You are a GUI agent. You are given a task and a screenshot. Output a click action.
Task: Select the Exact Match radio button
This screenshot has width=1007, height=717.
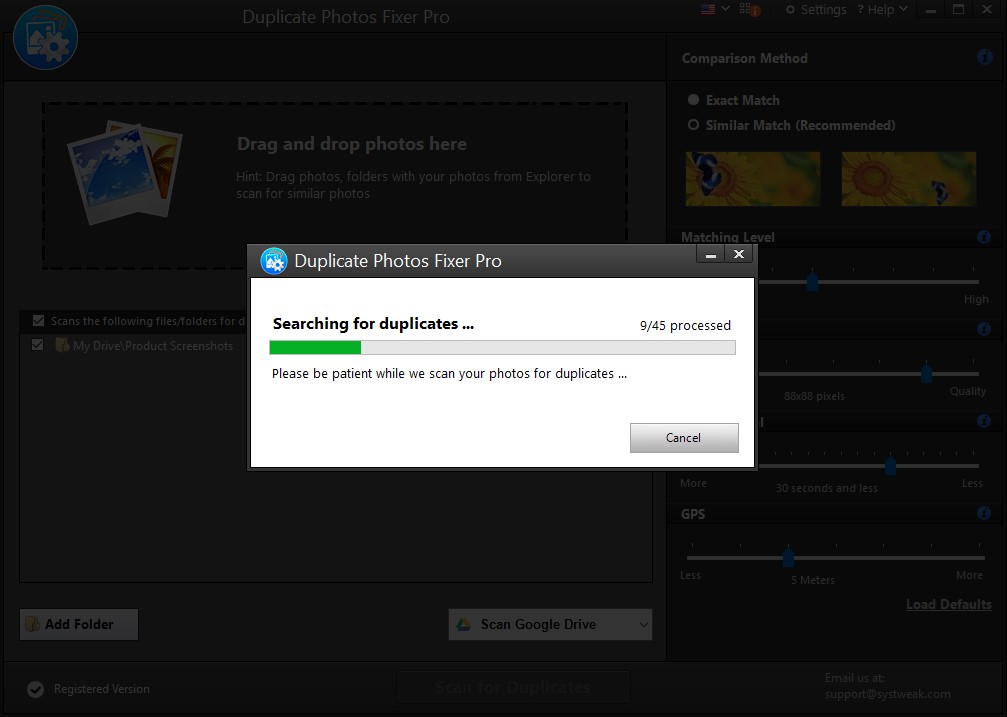coord(694,100)
